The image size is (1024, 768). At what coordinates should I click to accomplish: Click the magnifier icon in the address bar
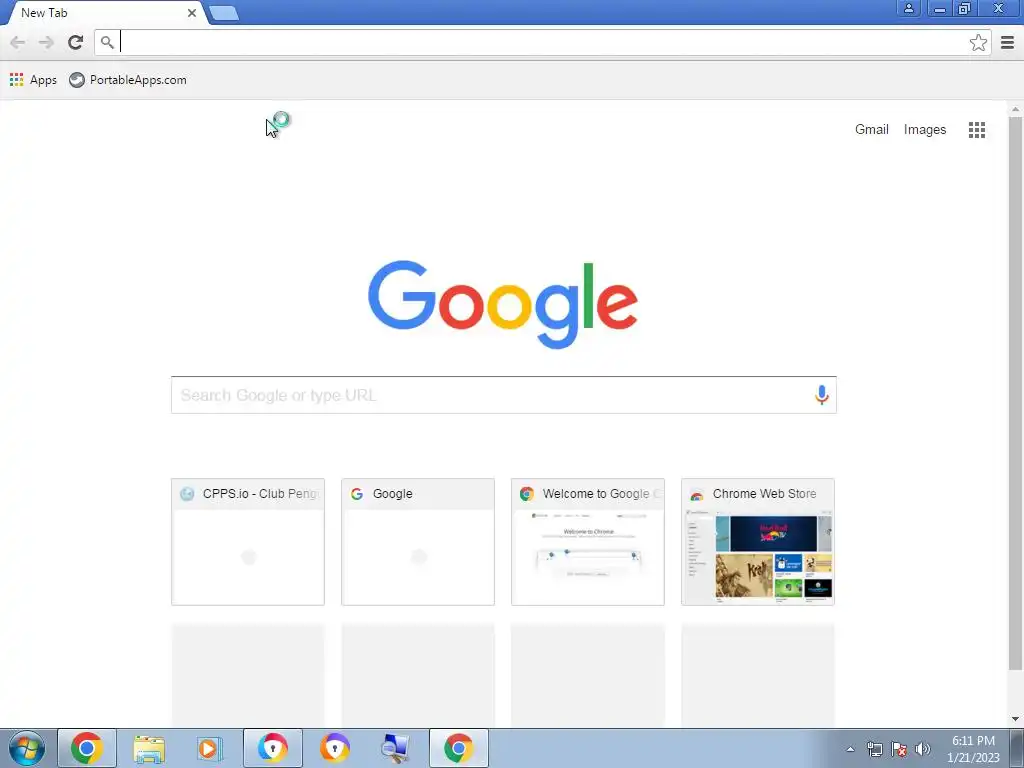coord(107,42)
